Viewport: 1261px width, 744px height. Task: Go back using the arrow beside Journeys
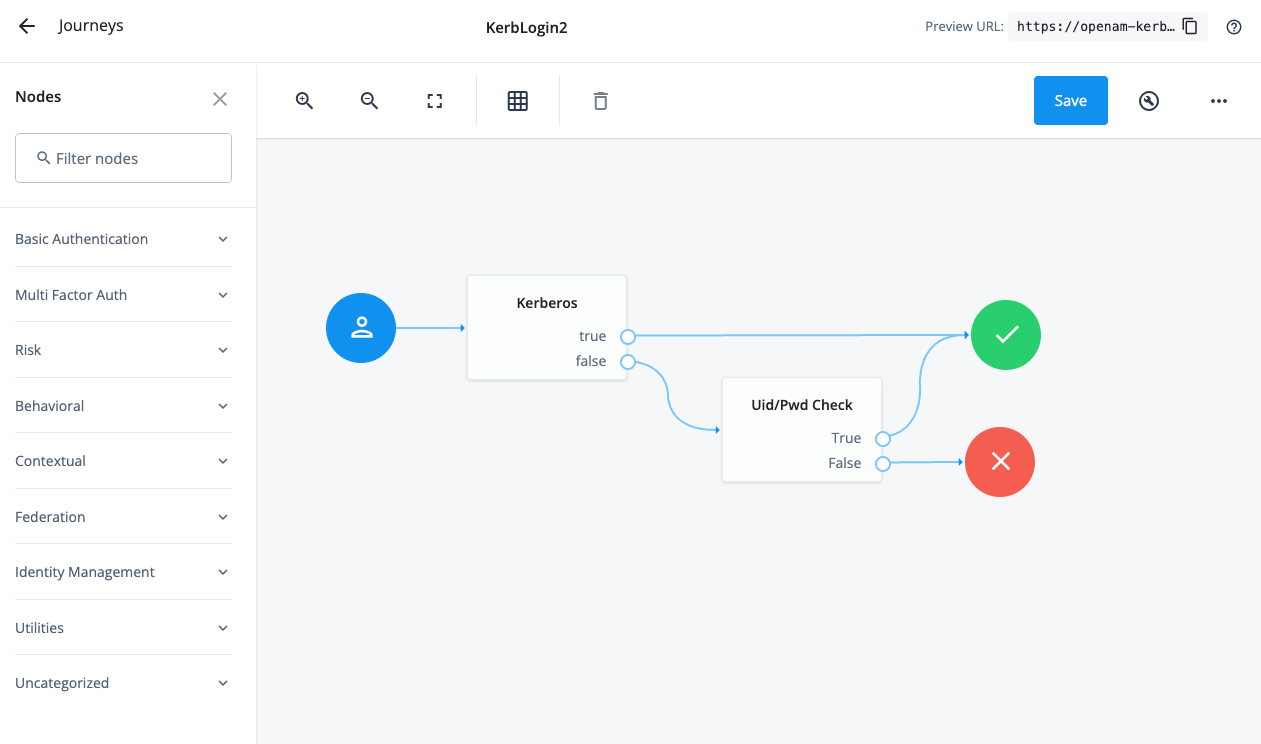click(x=27, y=26)
